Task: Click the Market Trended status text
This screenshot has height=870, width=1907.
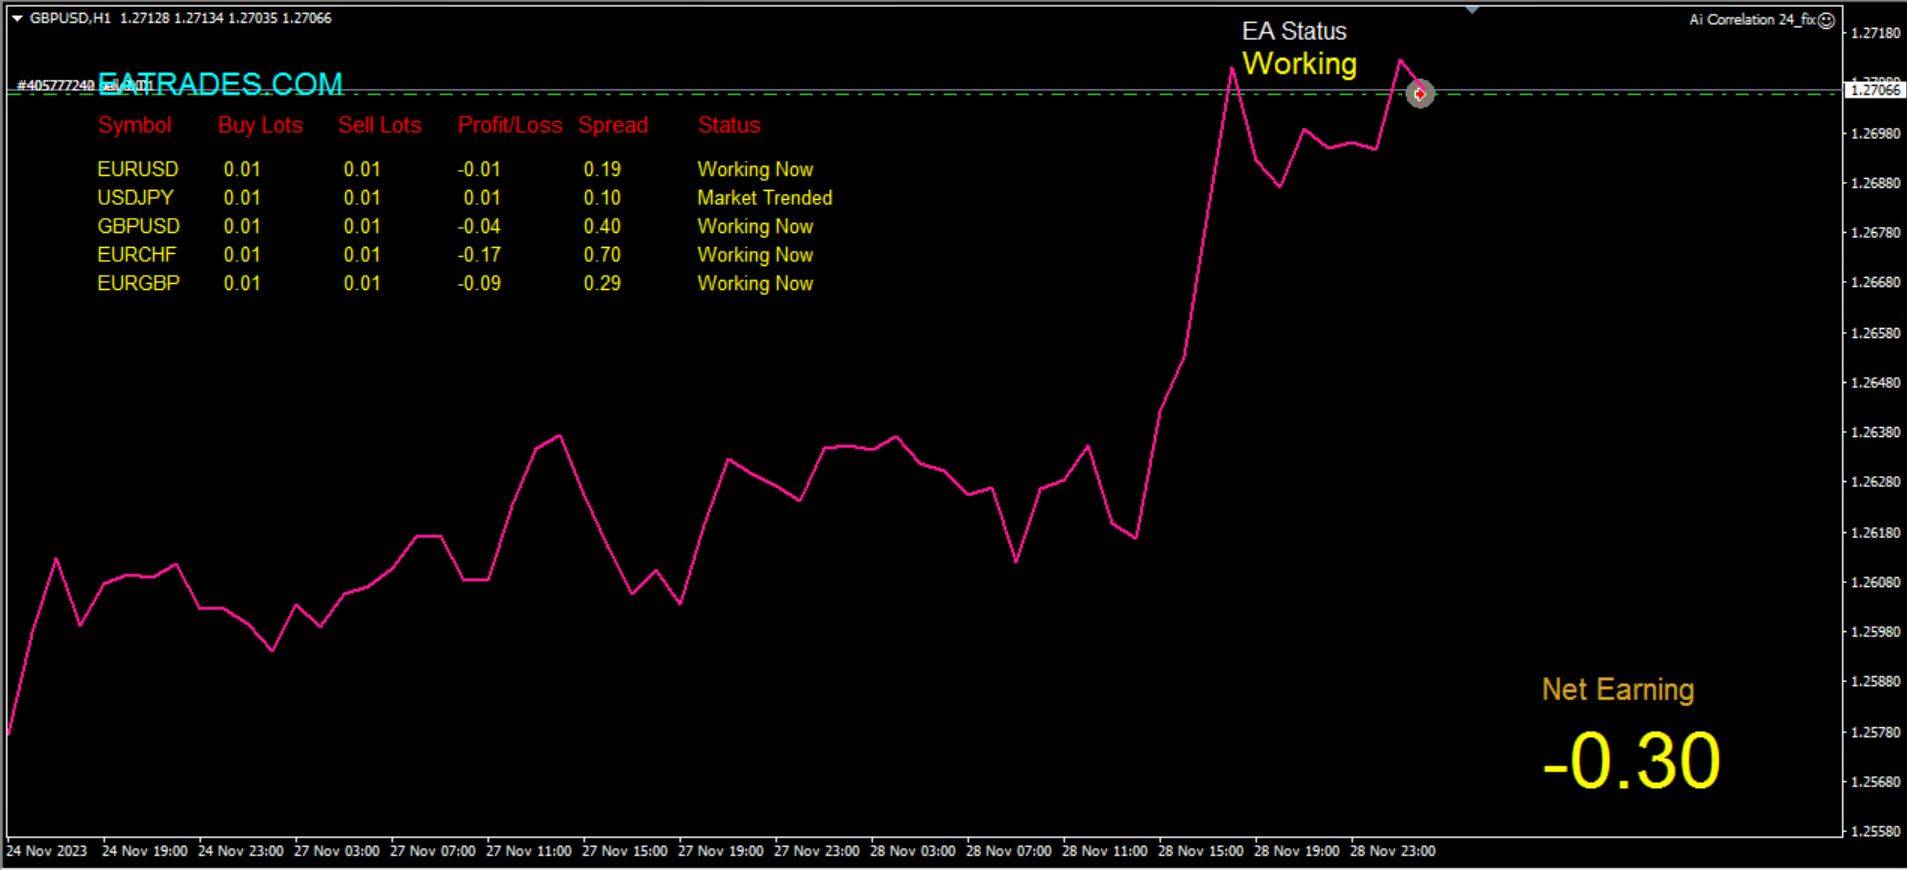Action: point(764,198)
